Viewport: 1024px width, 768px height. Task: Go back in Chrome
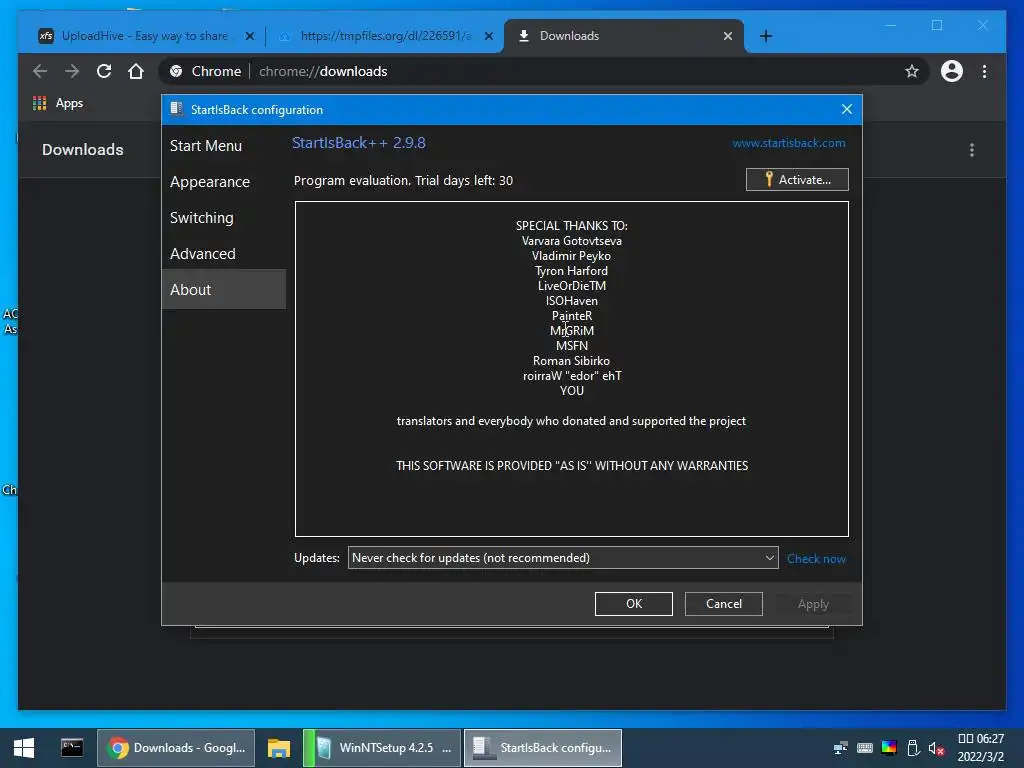pyautogui.click(x=40, y=71)
